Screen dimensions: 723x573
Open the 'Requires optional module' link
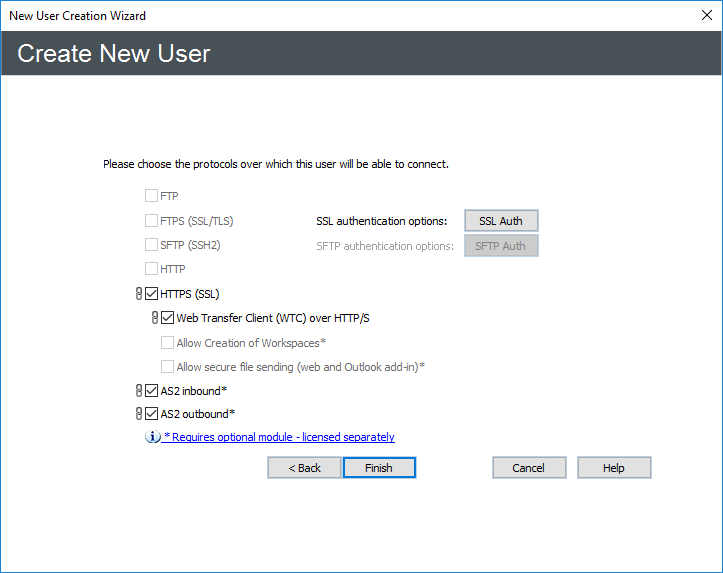tap(279, 437)
